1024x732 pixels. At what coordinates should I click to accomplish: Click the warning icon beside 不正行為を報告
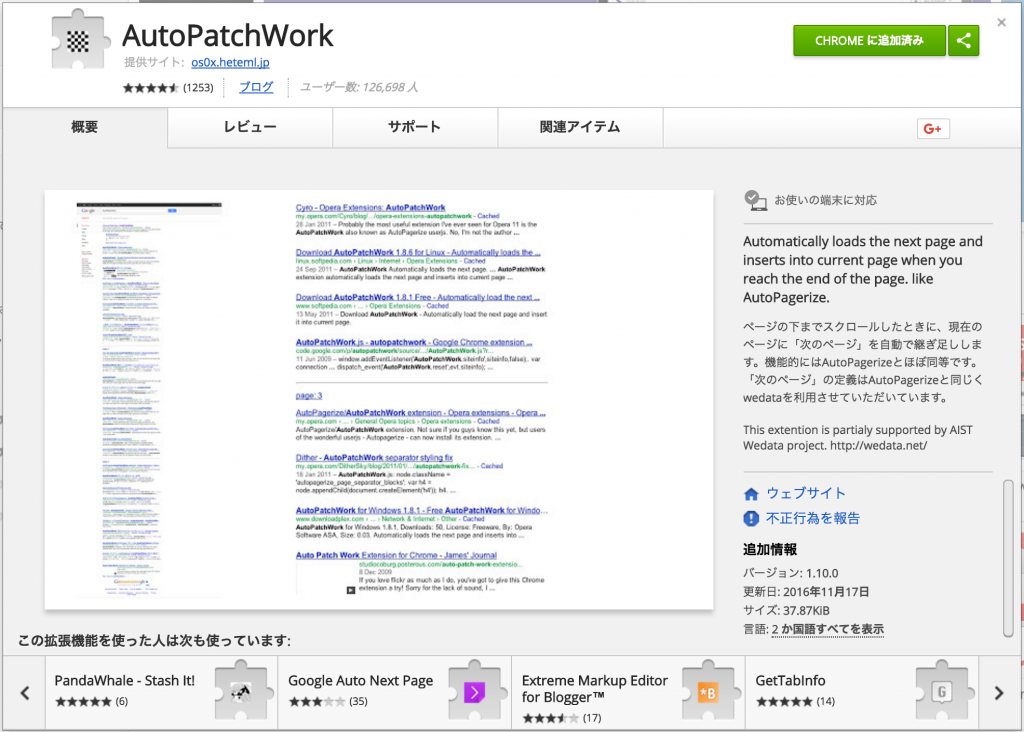pyautogui.click(x=751, y=518)
